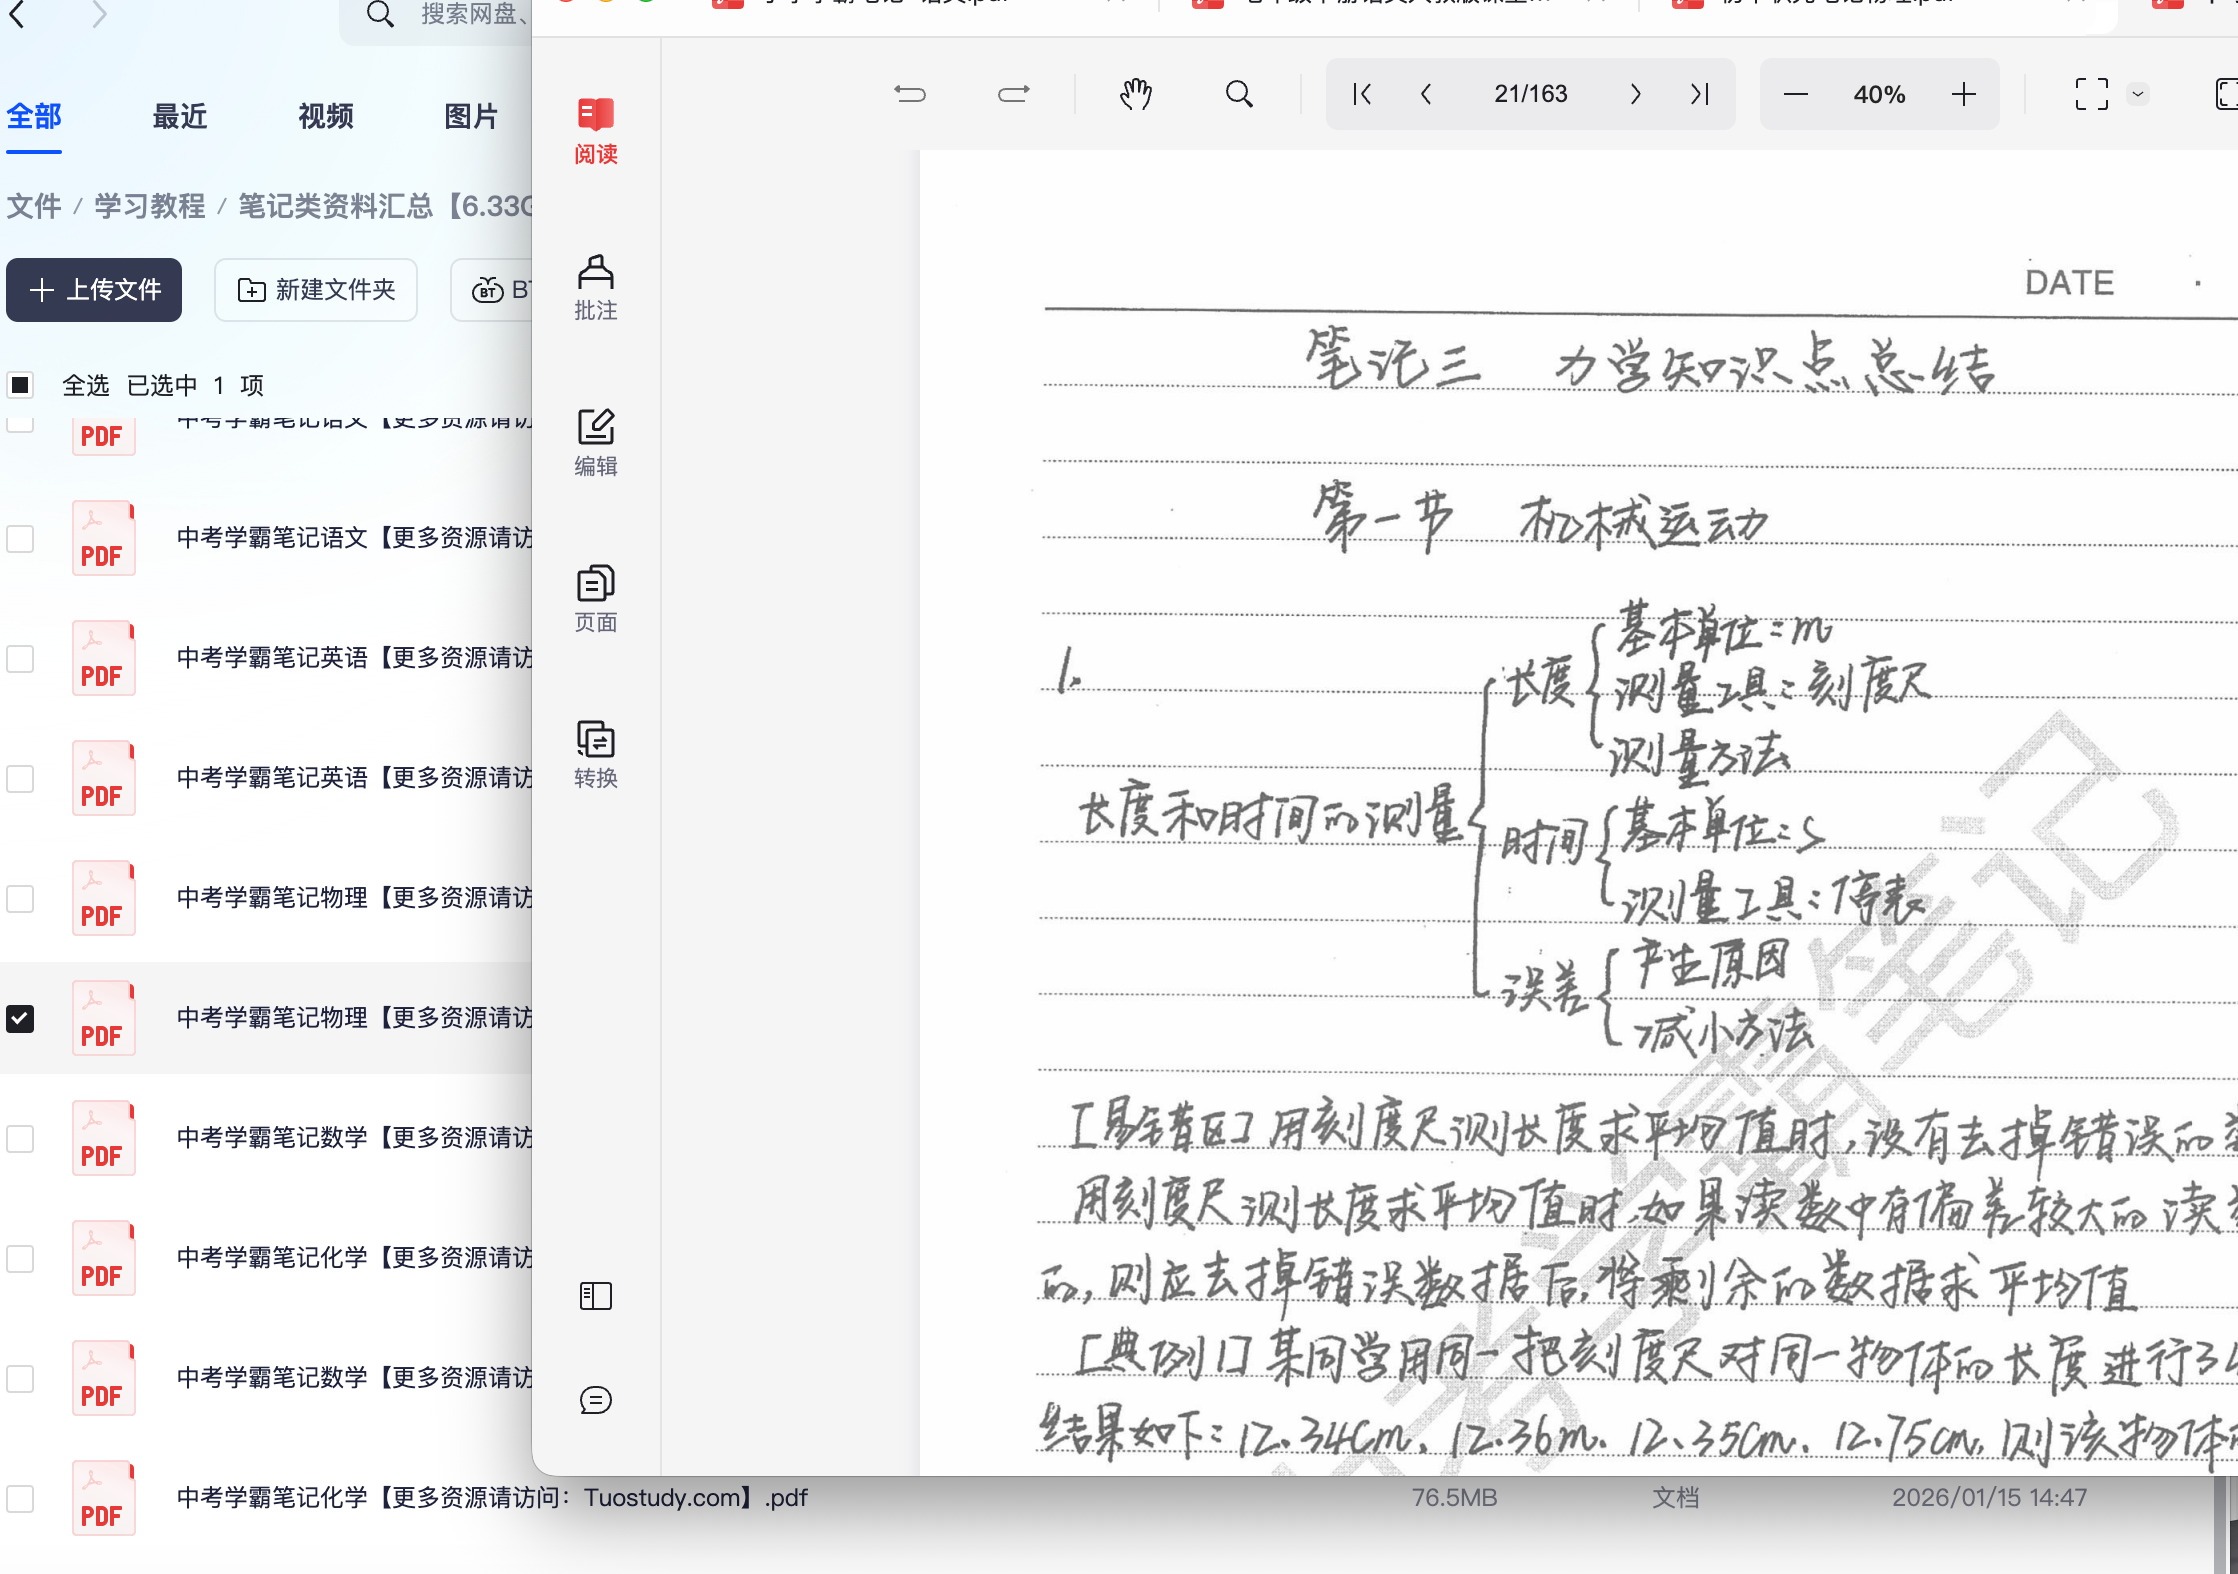Click the search magnifier in PDF toolbar
2238x1574 pixels.
tap(1239, 94)
